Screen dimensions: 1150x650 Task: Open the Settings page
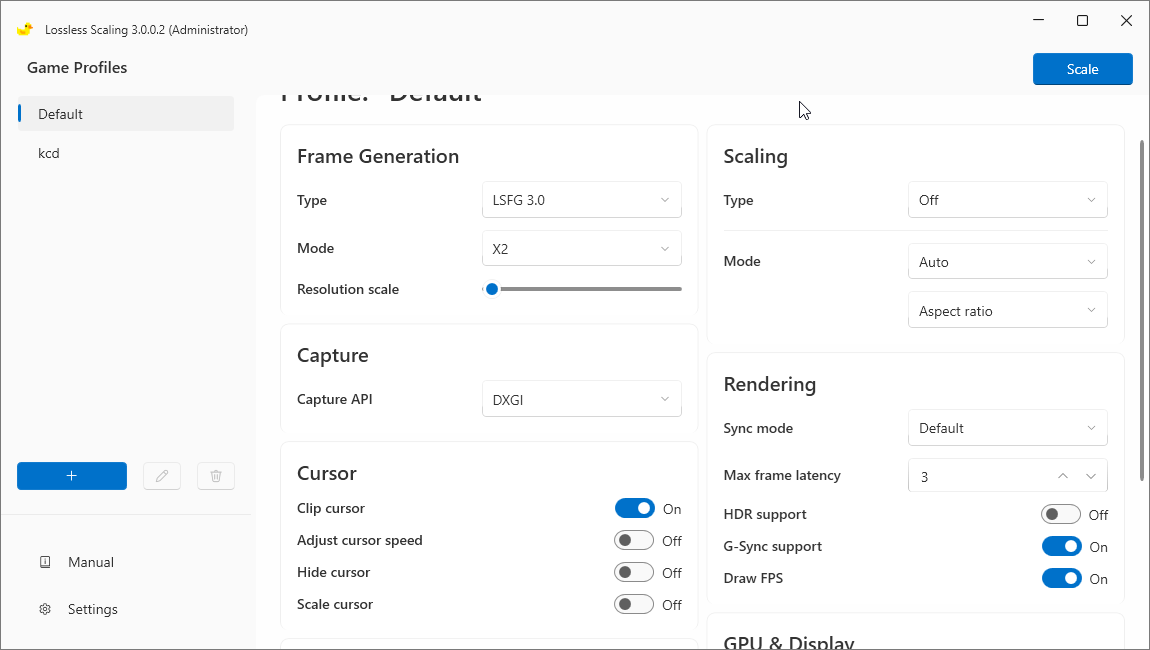click(x=92, y=609)
